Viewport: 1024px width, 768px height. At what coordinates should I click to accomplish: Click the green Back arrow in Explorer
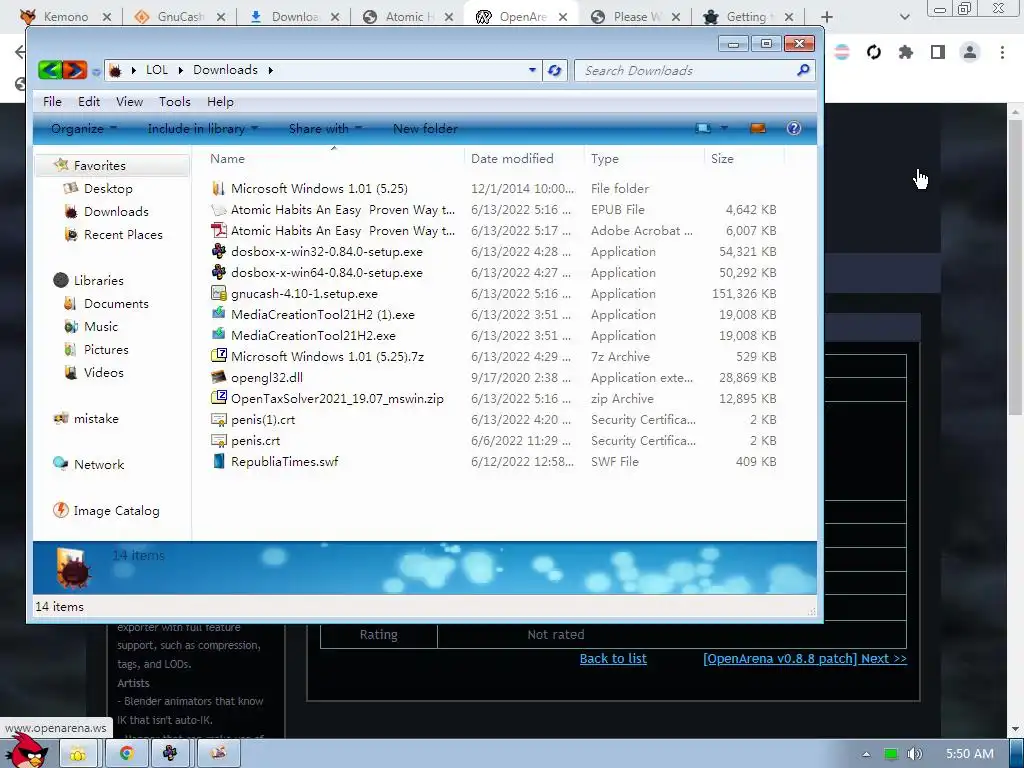(x=50, y=70)
